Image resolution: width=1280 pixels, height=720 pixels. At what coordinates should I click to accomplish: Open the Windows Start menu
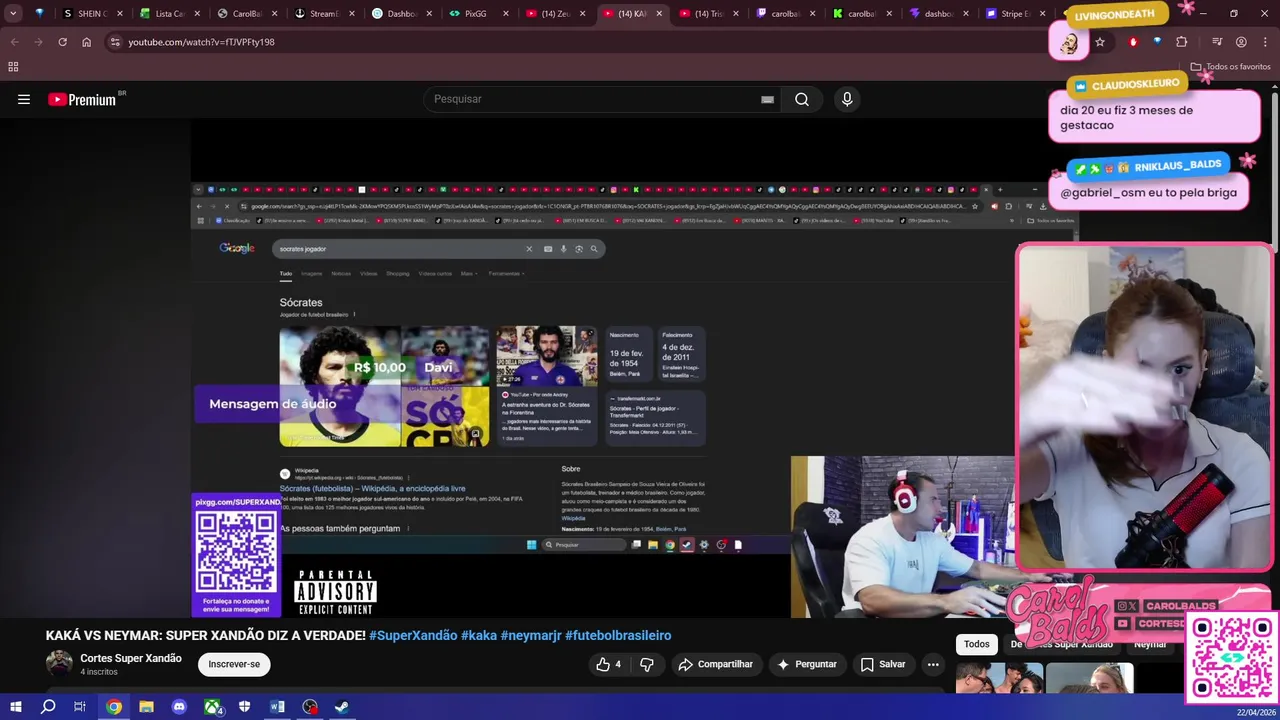click(15, 707)
